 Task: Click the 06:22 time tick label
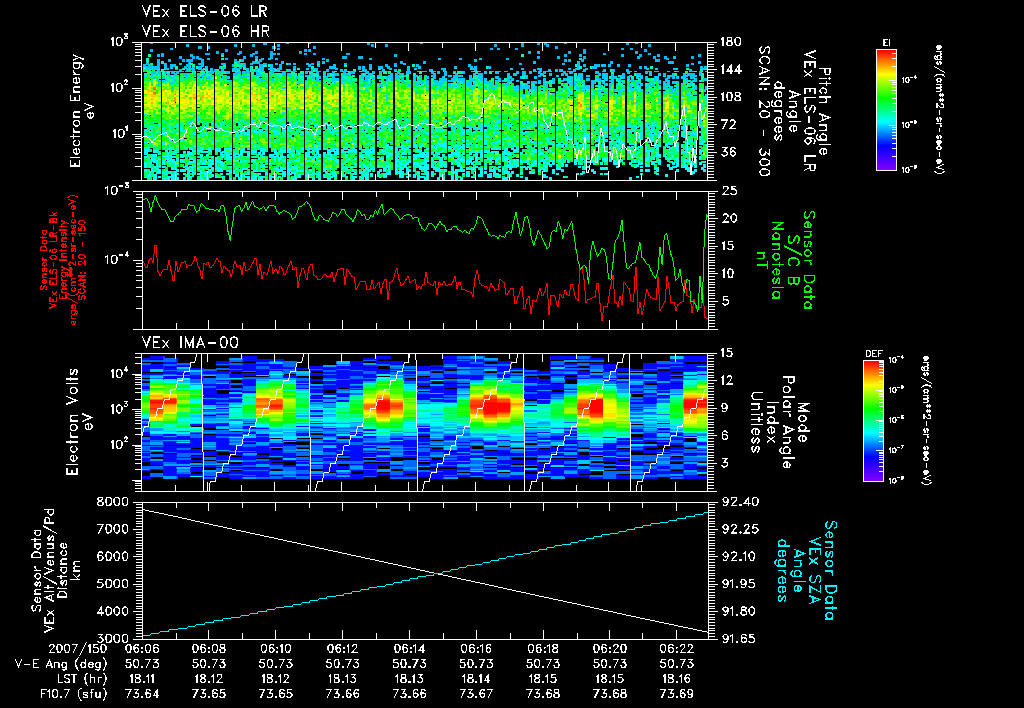pyautogui.click(x=677, y=649)
